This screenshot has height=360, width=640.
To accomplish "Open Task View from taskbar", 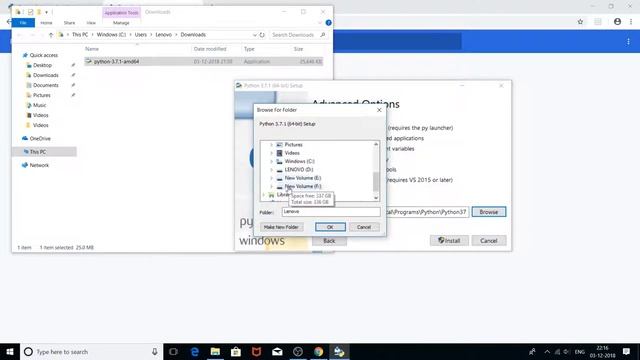I will coord(173,352).
